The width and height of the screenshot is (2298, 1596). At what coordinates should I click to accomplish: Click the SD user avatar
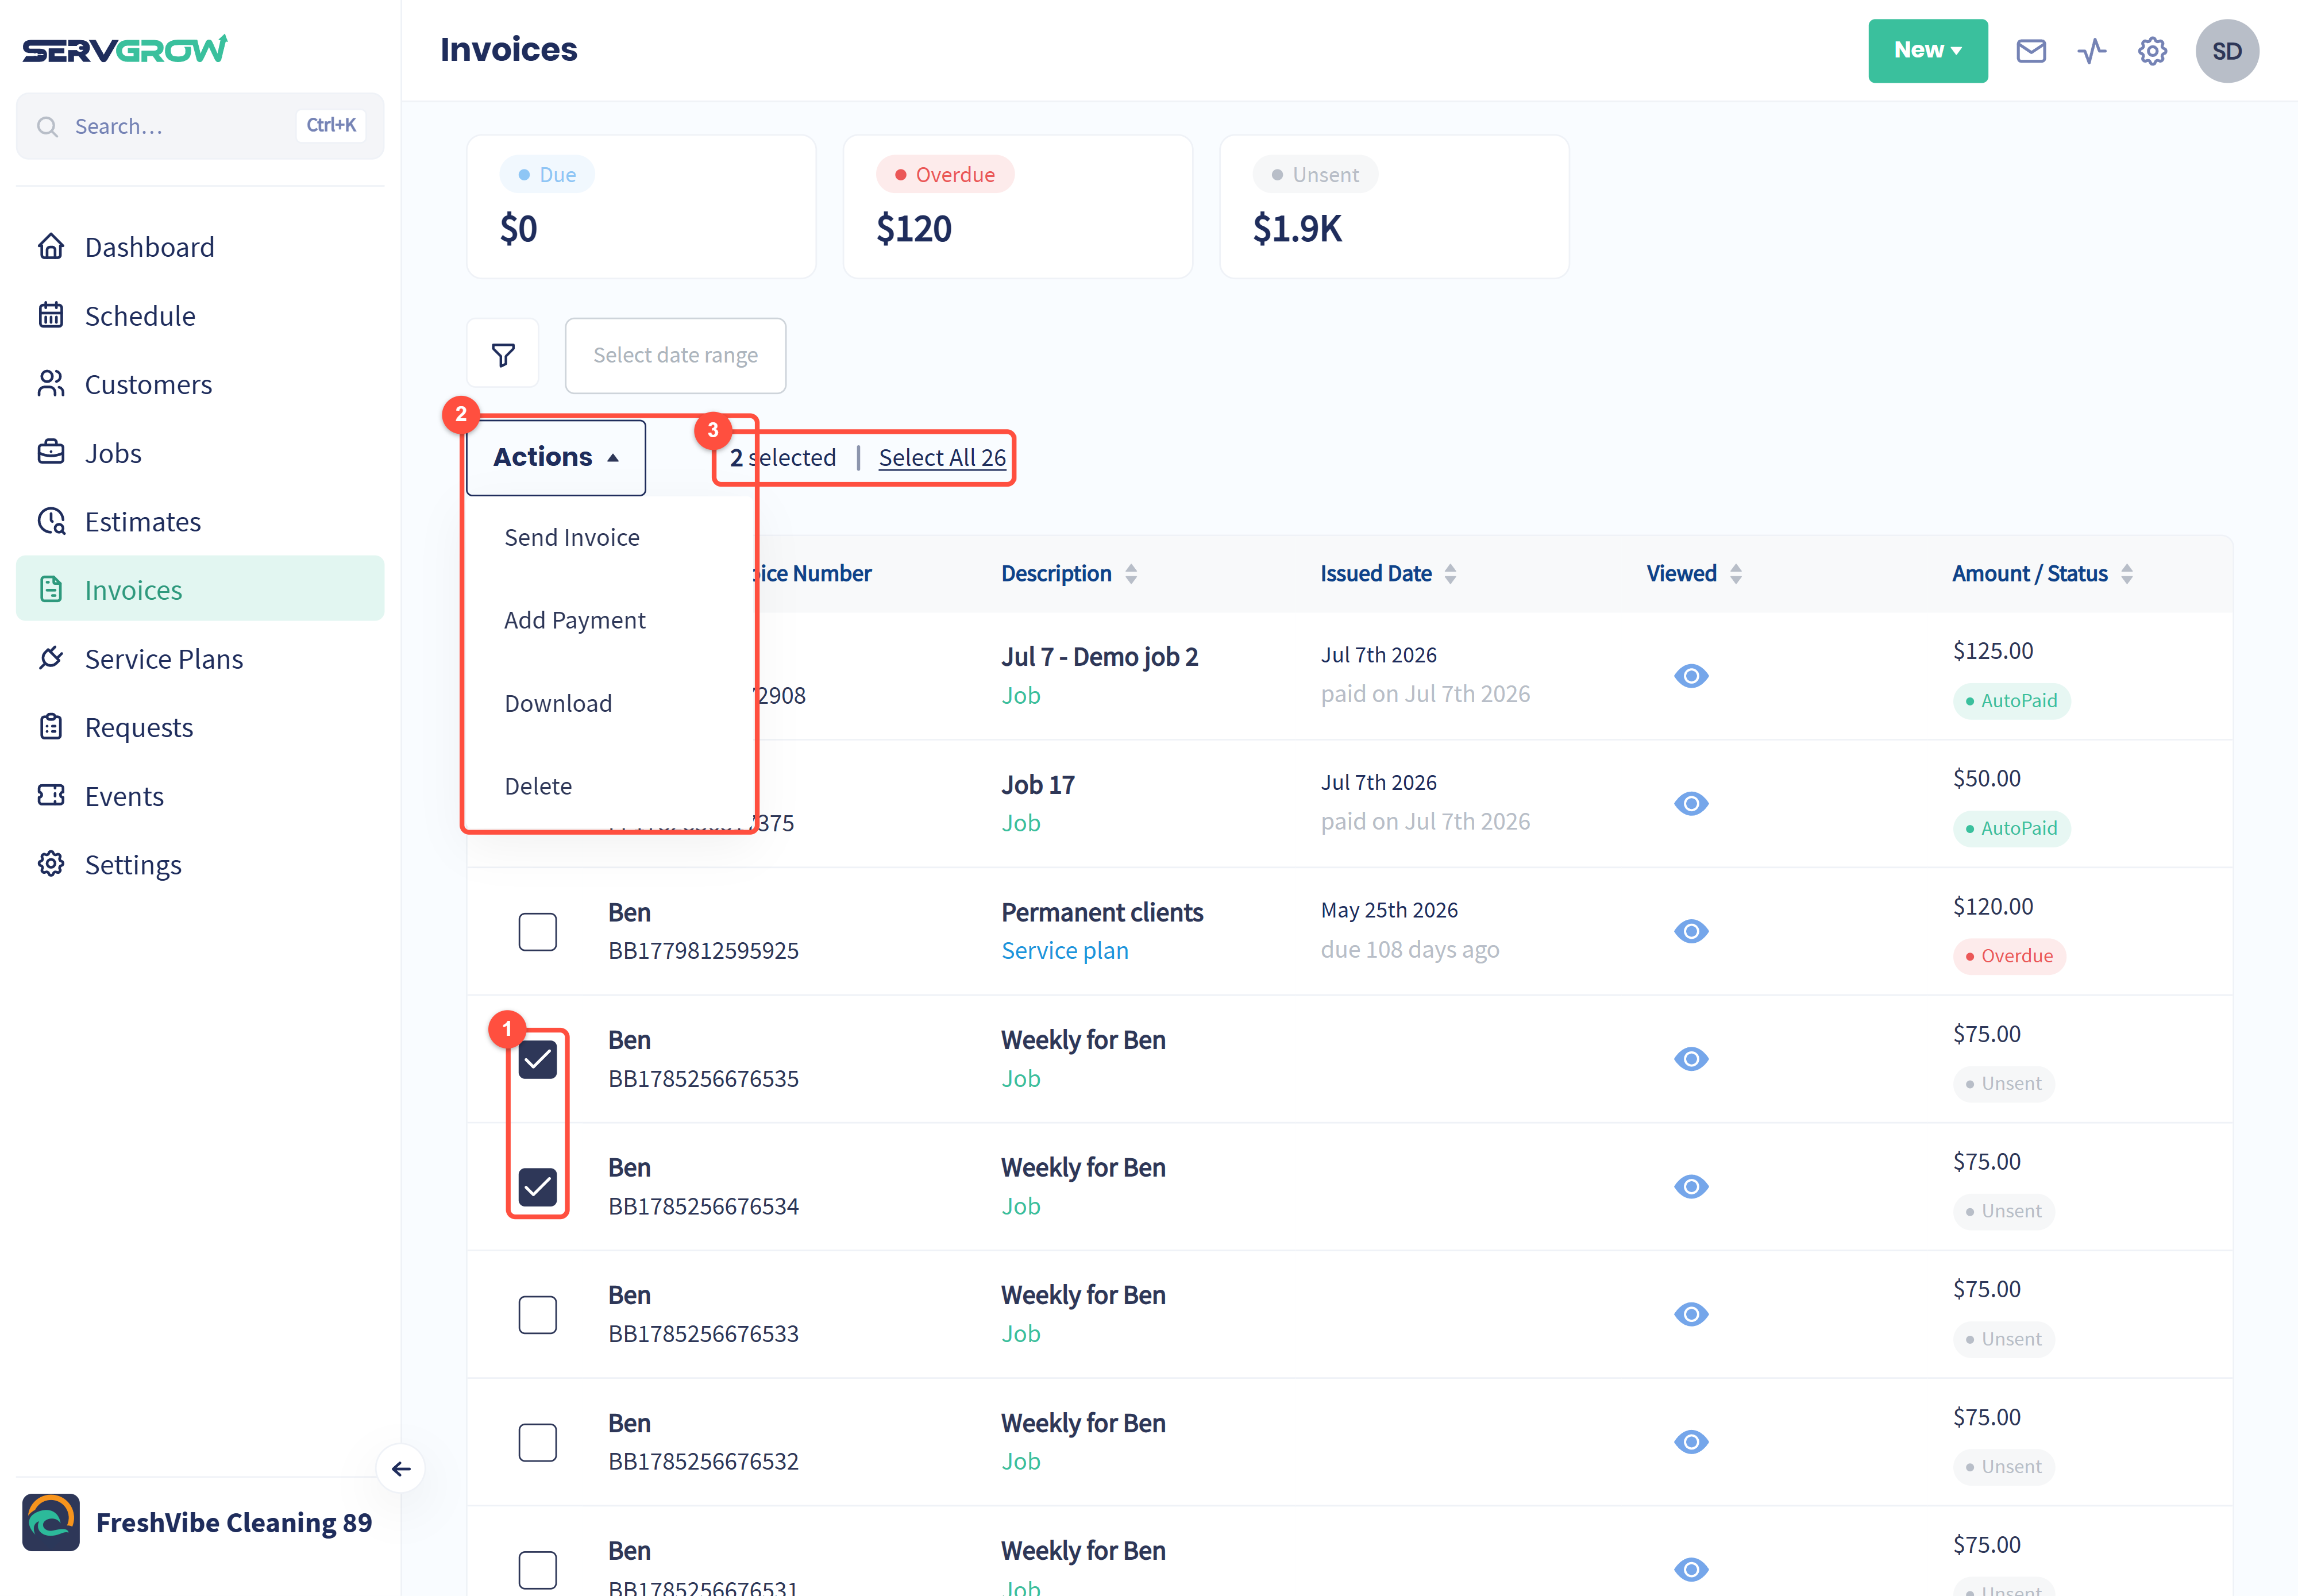click(2226, 51)
